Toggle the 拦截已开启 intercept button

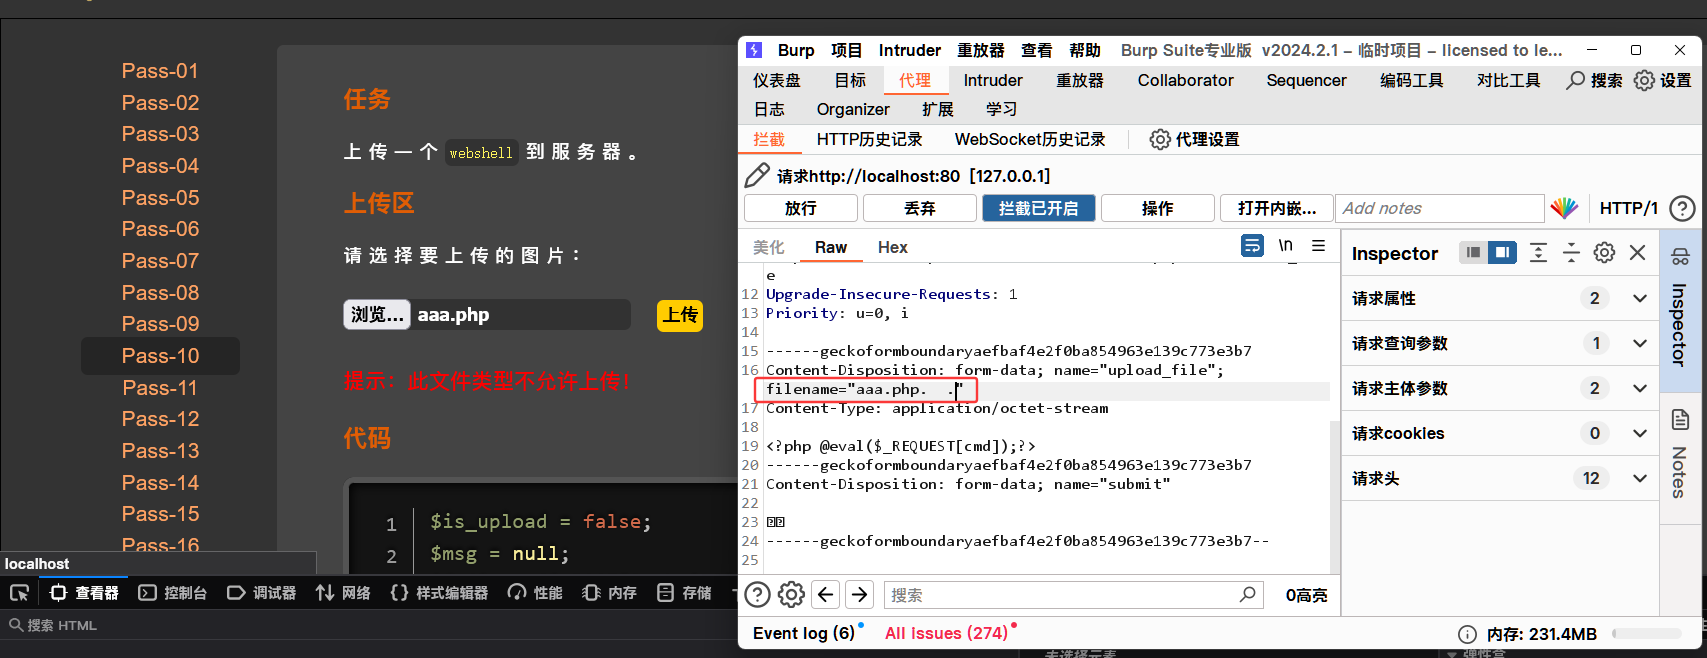pyautogui.click(x=1039, y=208)
